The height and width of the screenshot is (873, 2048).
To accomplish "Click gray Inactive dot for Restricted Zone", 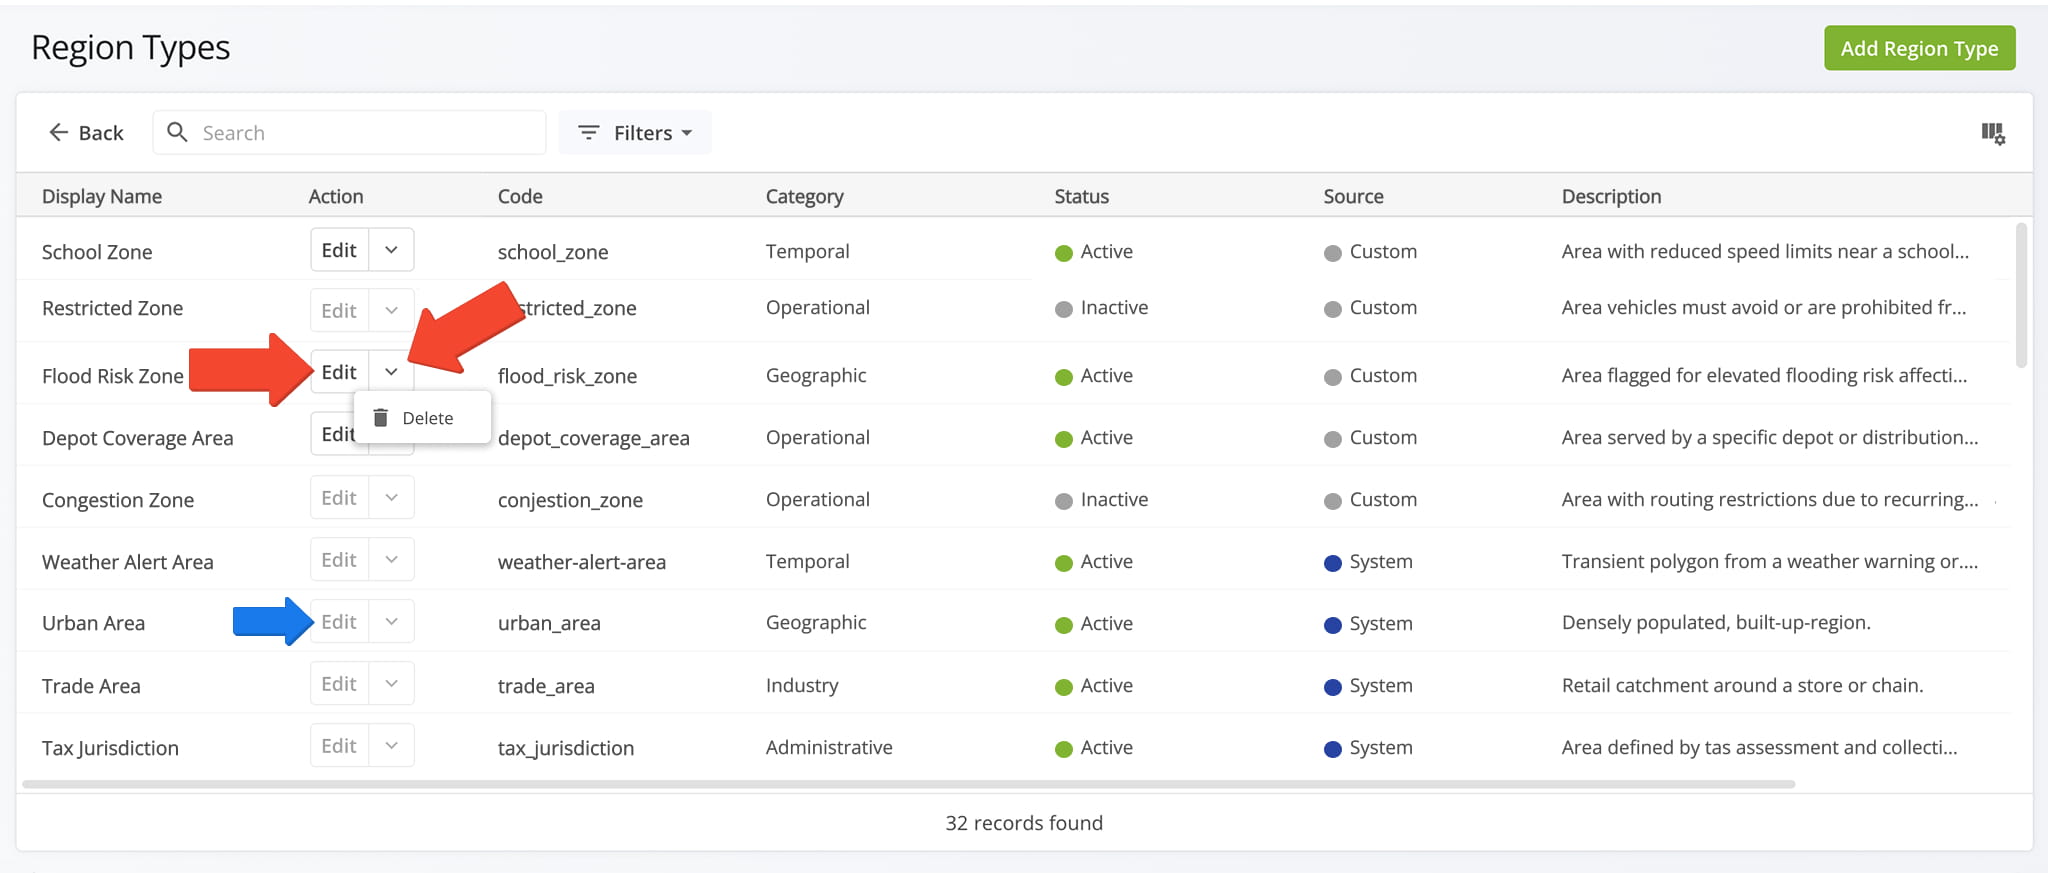I will (1064, 309).
